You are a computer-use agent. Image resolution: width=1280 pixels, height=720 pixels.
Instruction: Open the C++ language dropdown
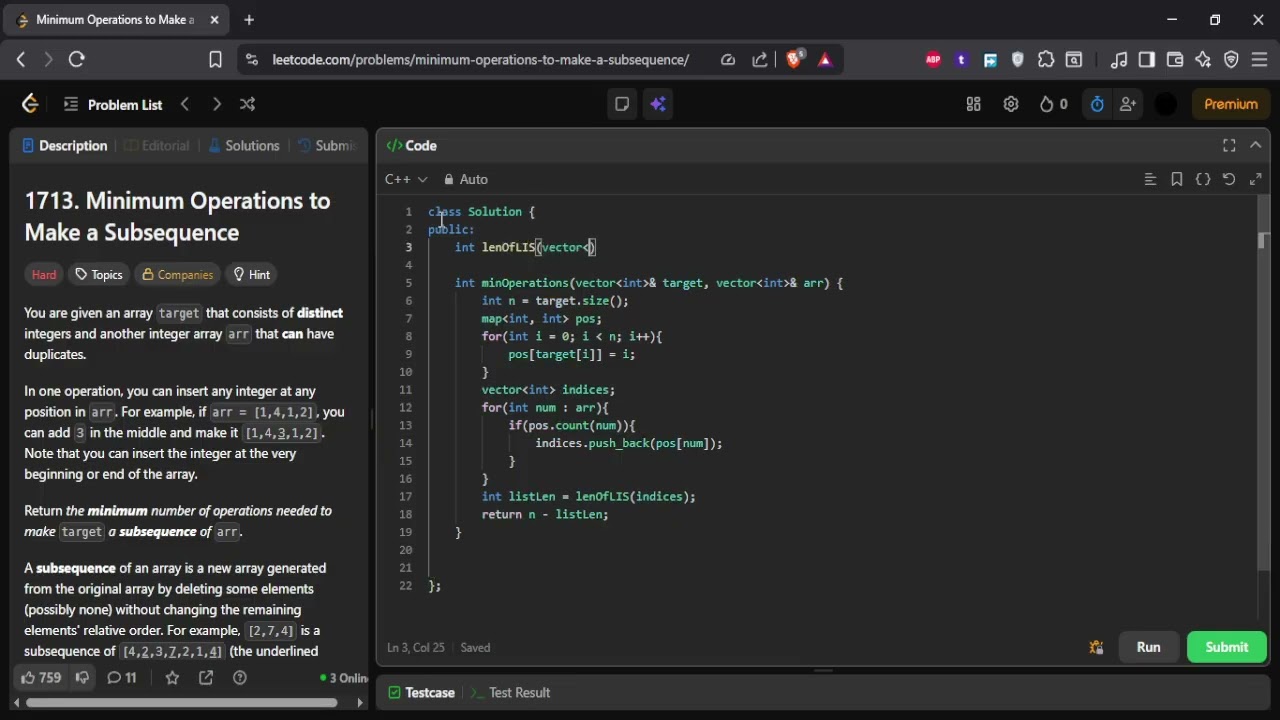[x=406, y=179]
